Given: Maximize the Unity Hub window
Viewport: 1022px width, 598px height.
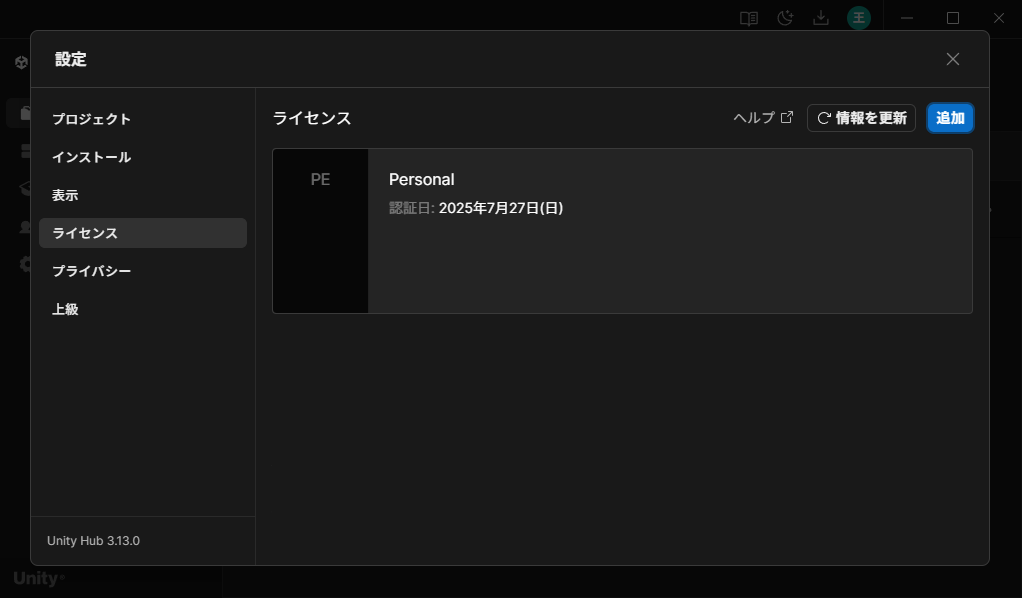Looking at the screenshot, I should pyautogui.click(x=953, y=18).
